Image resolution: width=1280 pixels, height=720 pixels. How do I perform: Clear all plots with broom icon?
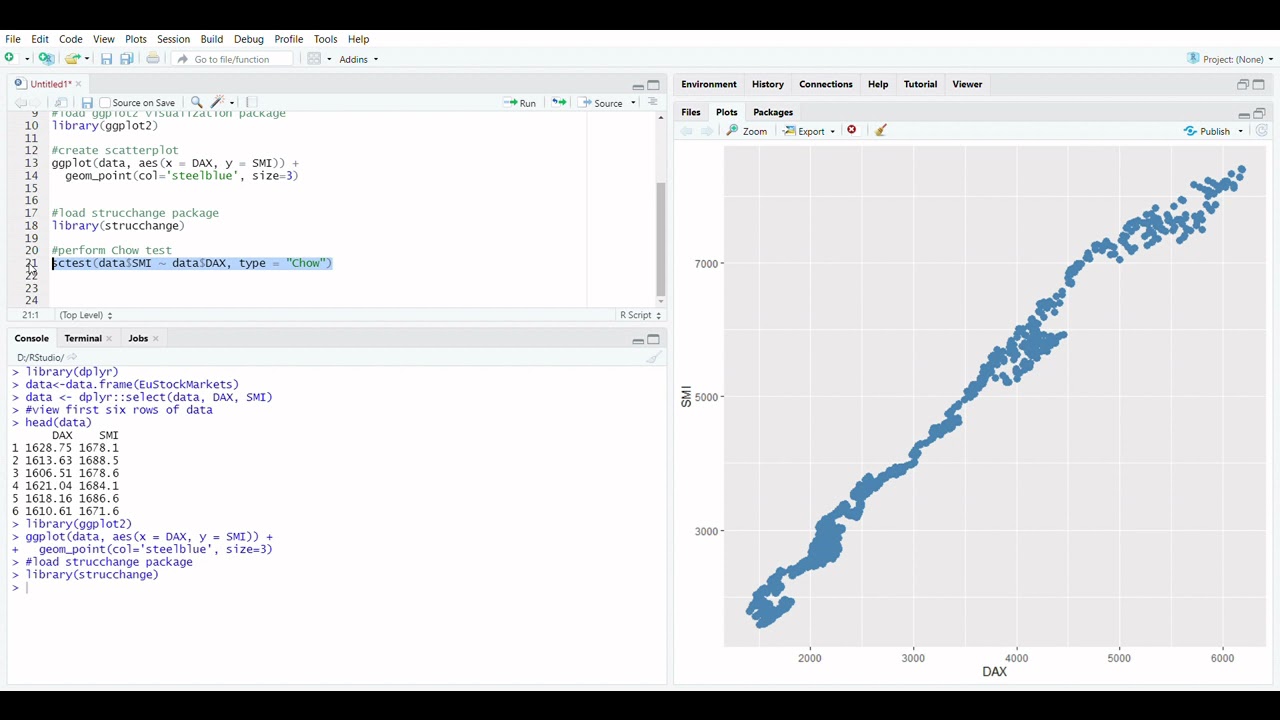[881, 131]
